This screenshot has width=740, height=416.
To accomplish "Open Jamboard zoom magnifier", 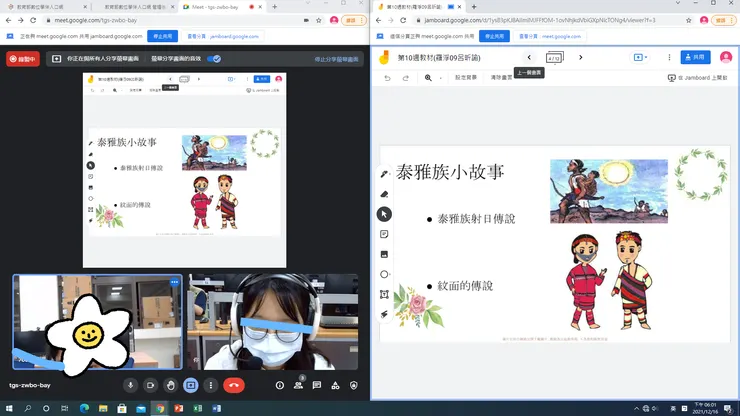I will [428, 78].
